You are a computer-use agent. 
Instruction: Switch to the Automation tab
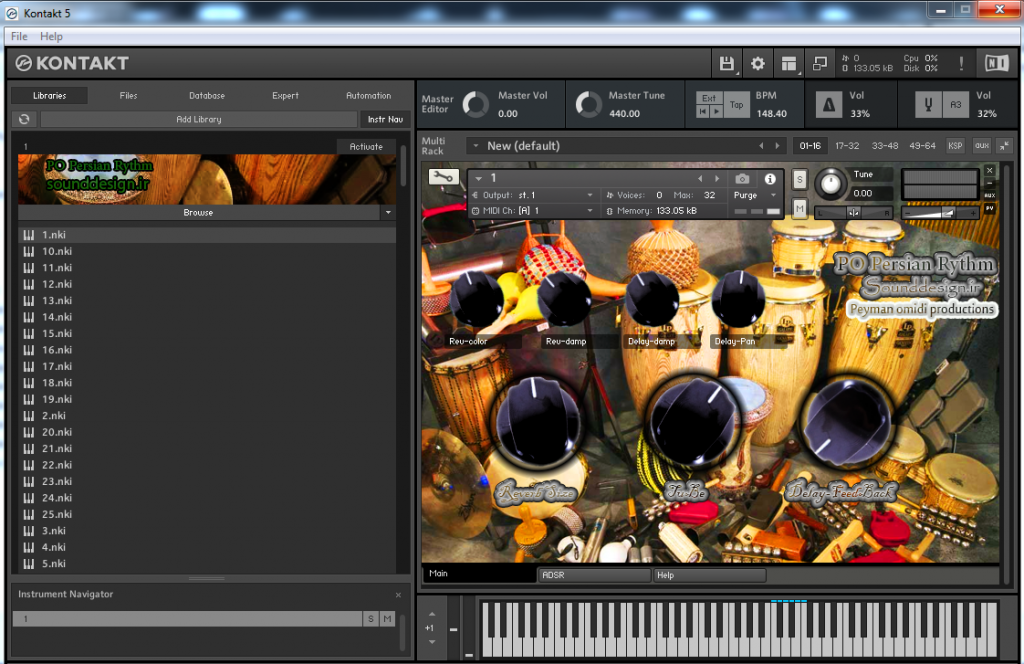coord(368,95)
